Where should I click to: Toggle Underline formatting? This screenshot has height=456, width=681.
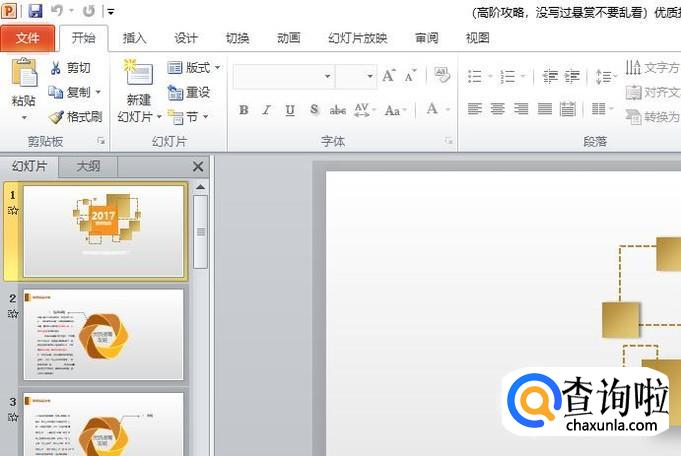290,110
